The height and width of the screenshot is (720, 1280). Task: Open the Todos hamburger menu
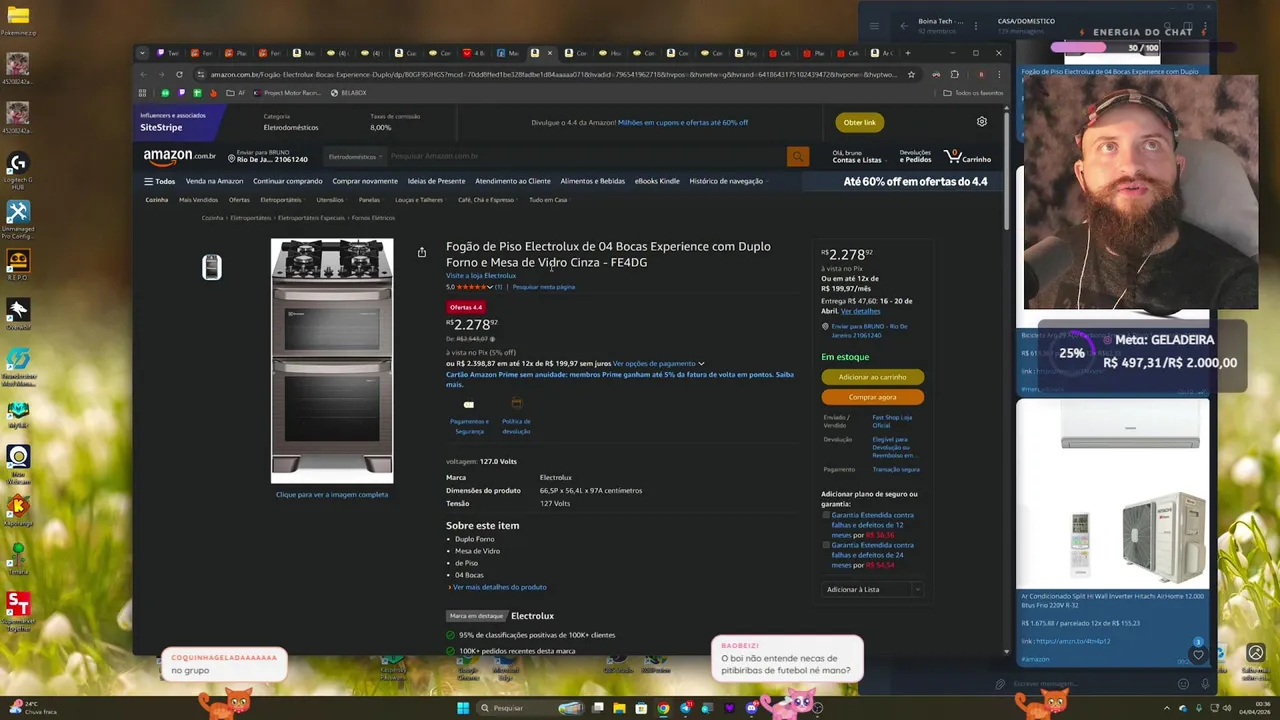[159, 181]
